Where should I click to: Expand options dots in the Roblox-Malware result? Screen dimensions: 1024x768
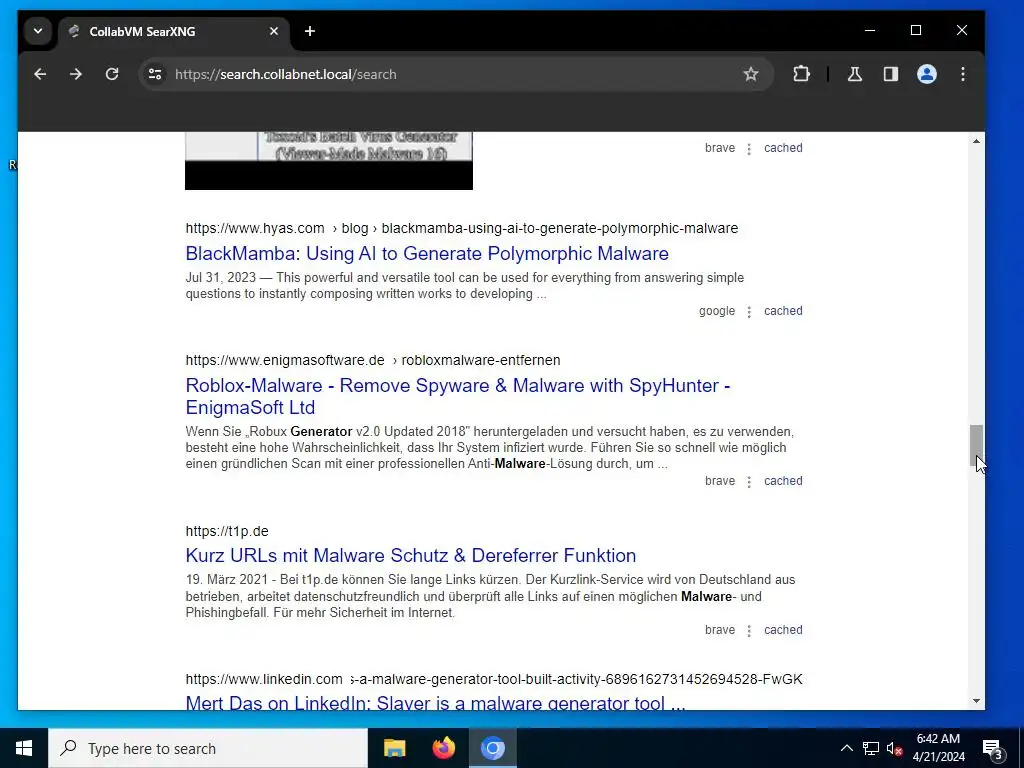point(749,481)
